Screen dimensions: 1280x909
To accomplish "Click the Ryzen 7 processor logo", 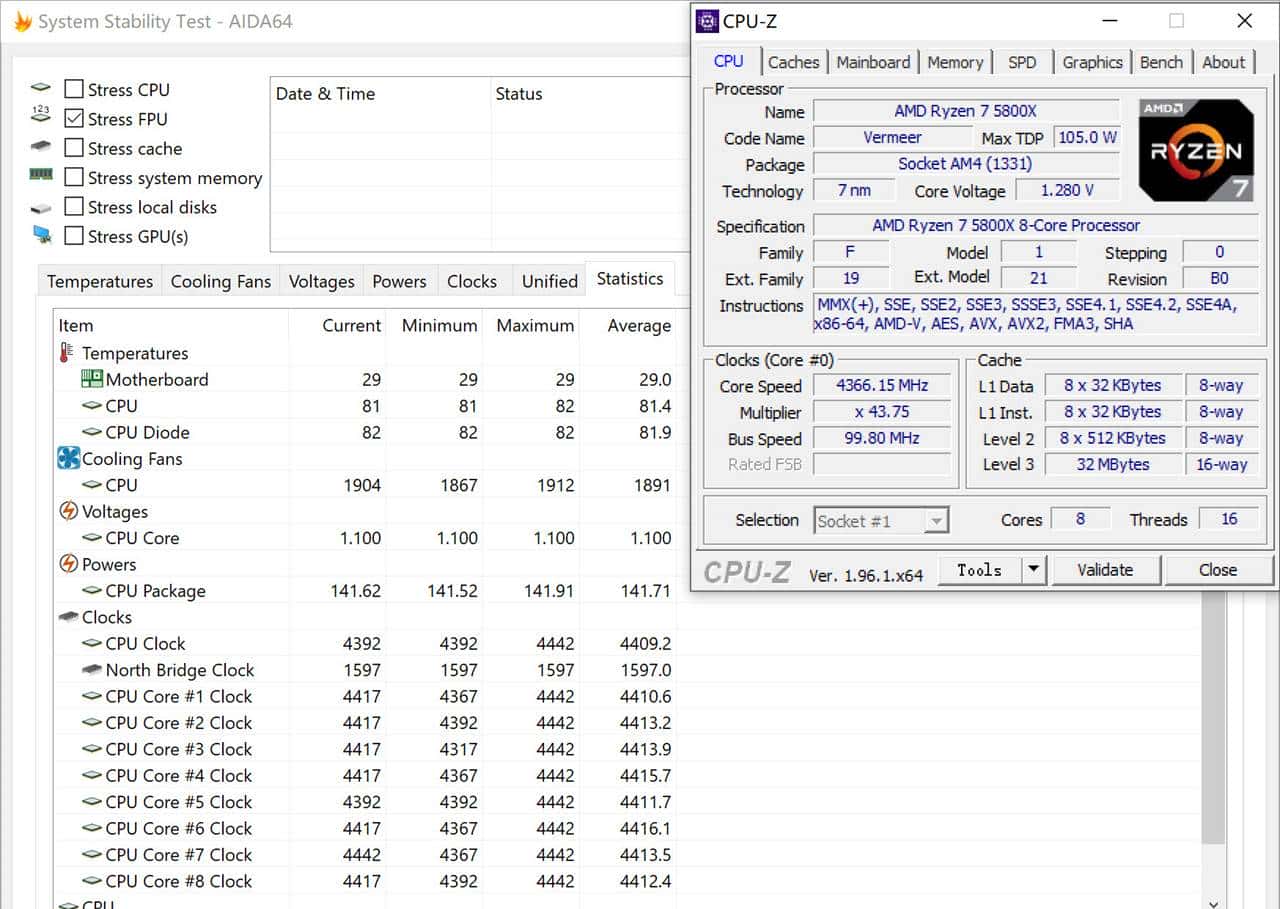I will [1195, 150].
